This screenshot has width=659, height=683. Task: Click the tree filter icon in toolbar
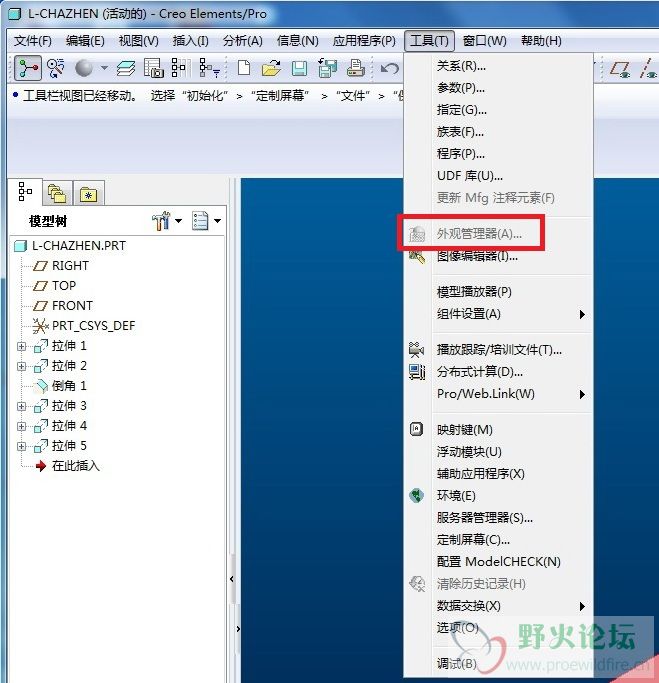[209, 68]
